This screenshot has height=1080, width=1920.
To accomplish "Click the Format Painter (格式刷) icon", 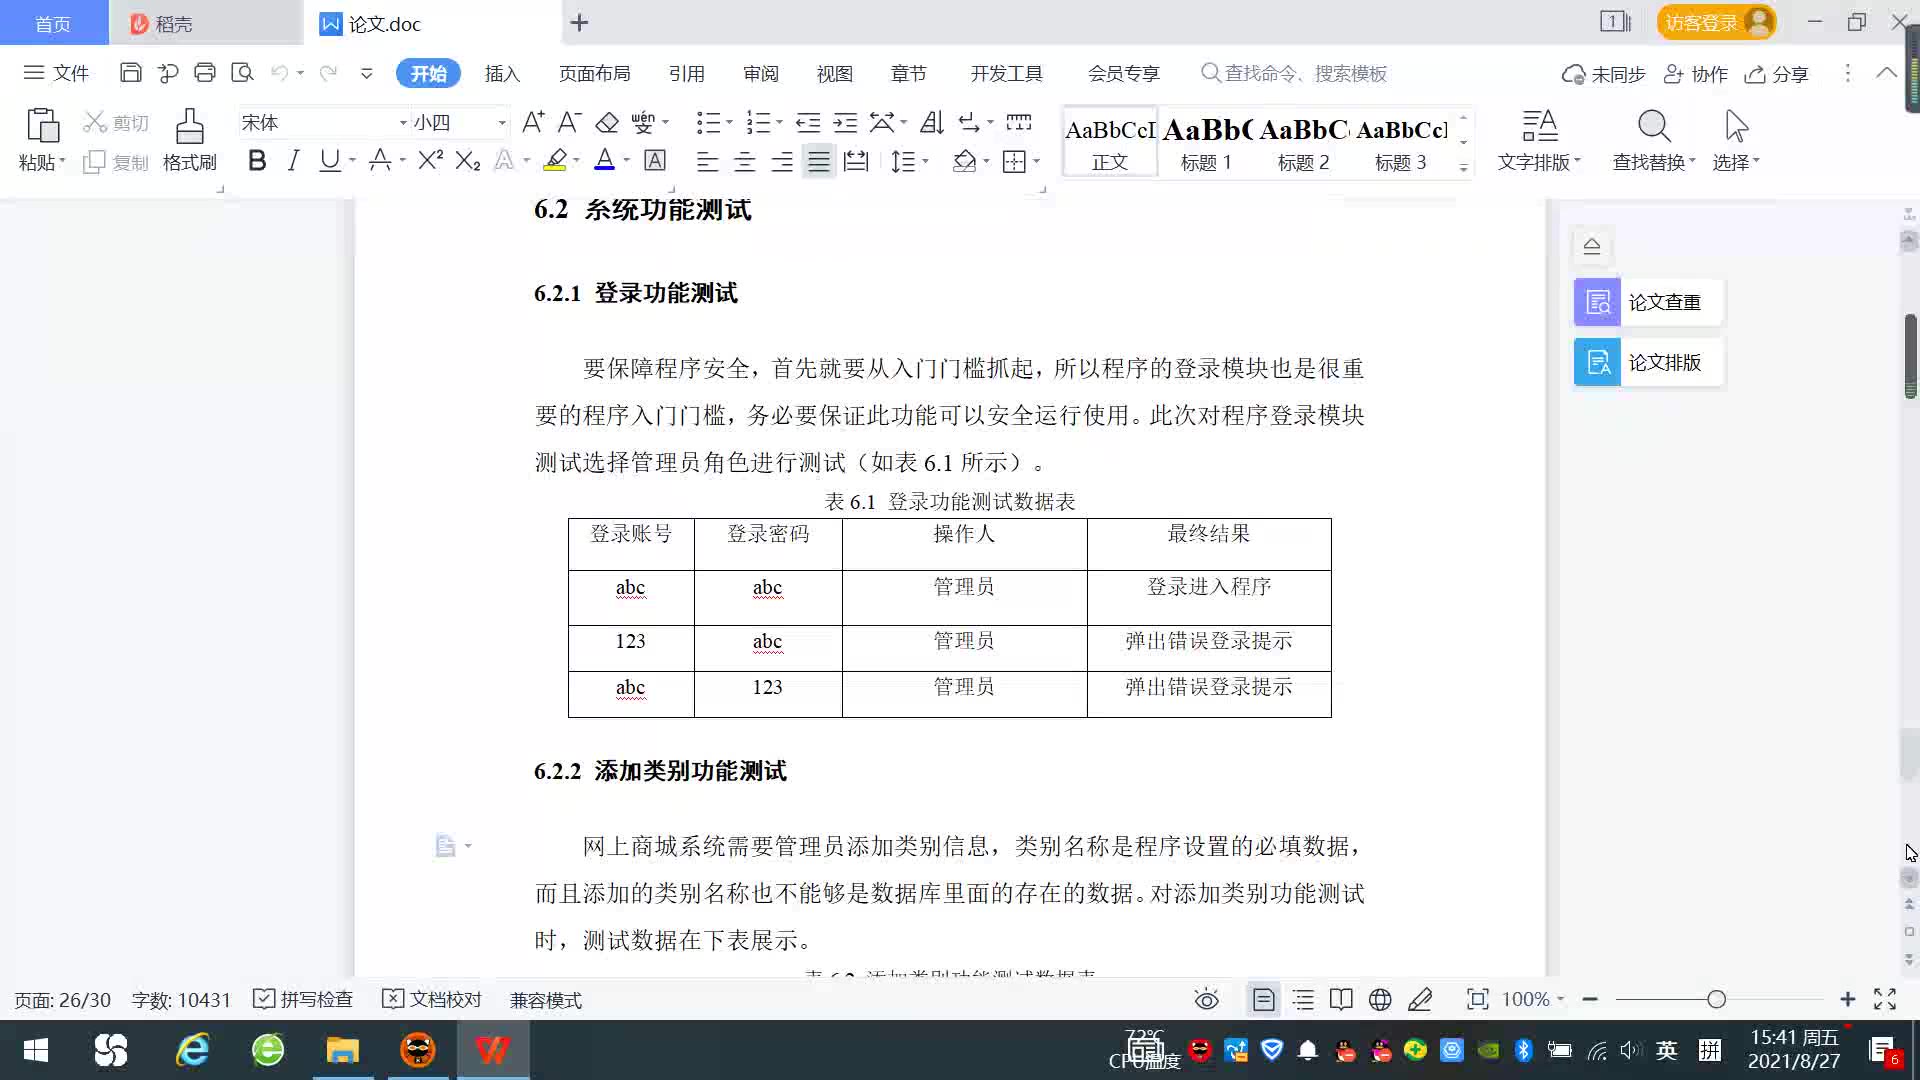I will [x=189, y=139].
